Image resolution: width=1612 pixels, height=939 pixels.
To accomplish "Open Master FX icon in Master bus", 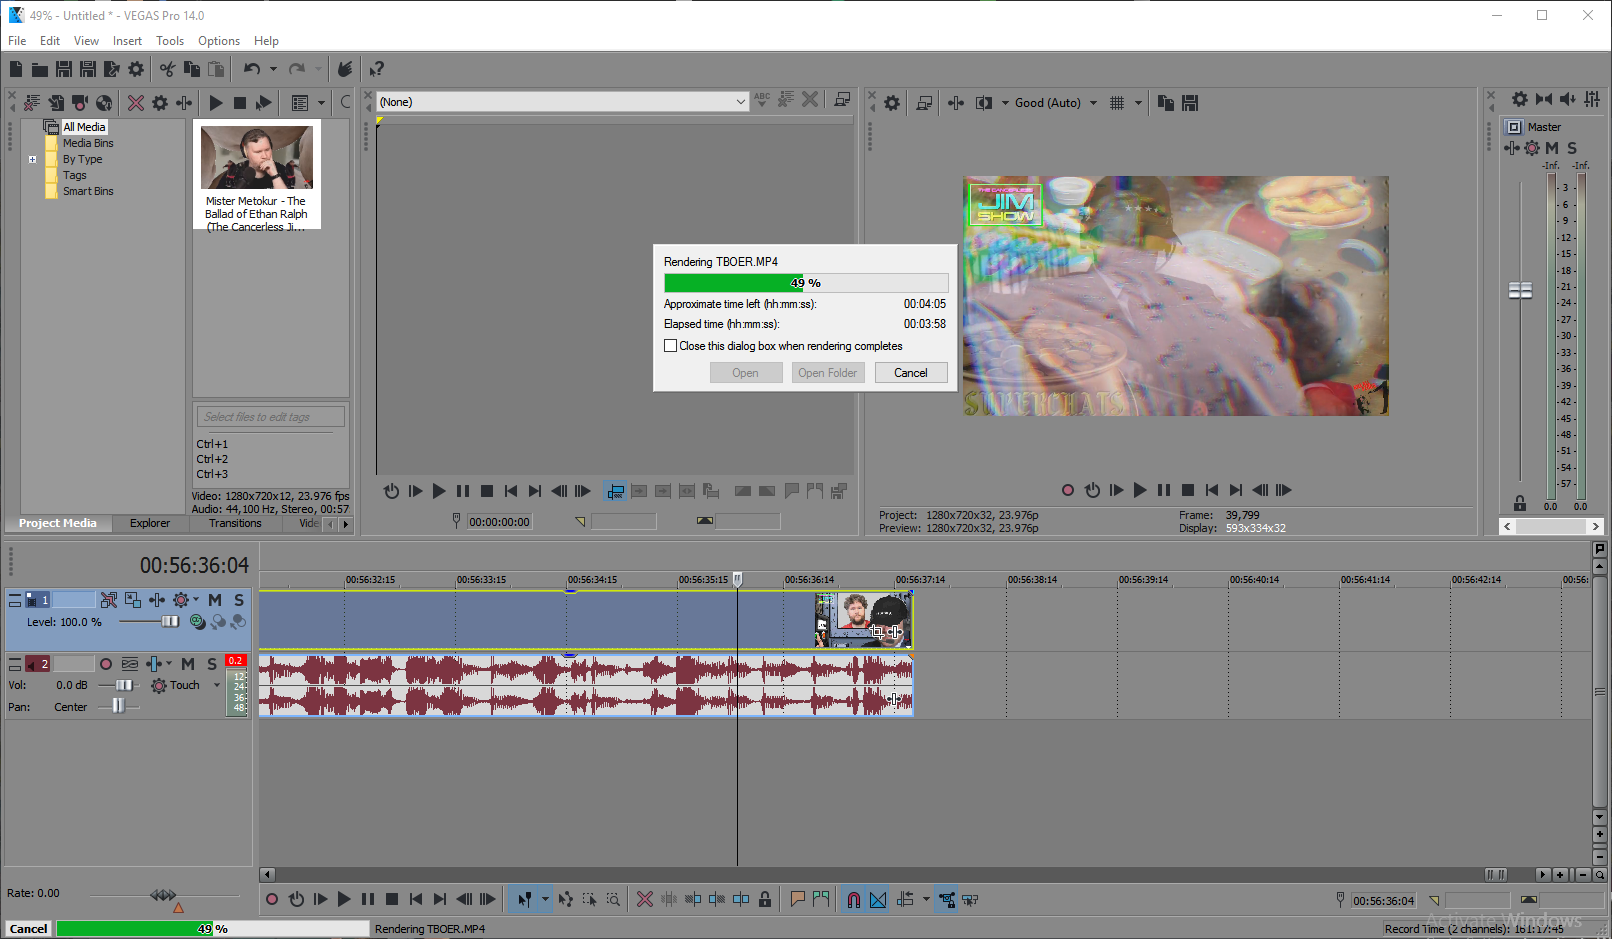I will tap(1512, 148).
